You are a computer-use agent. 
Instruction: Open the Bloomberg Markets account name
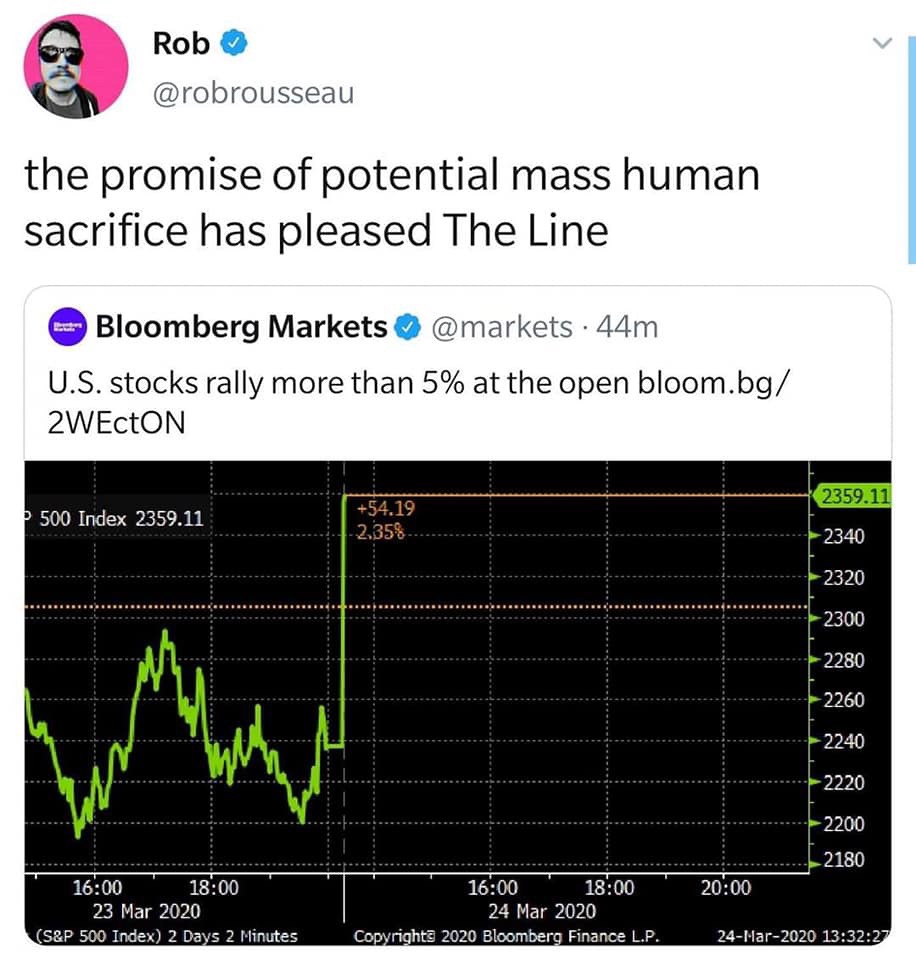click(240, 327)
